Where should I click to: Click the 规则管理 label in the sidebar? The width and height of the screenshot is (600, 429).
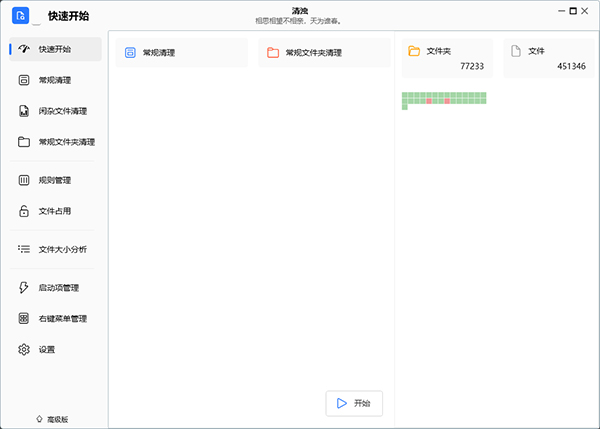(x=54, y=181)
